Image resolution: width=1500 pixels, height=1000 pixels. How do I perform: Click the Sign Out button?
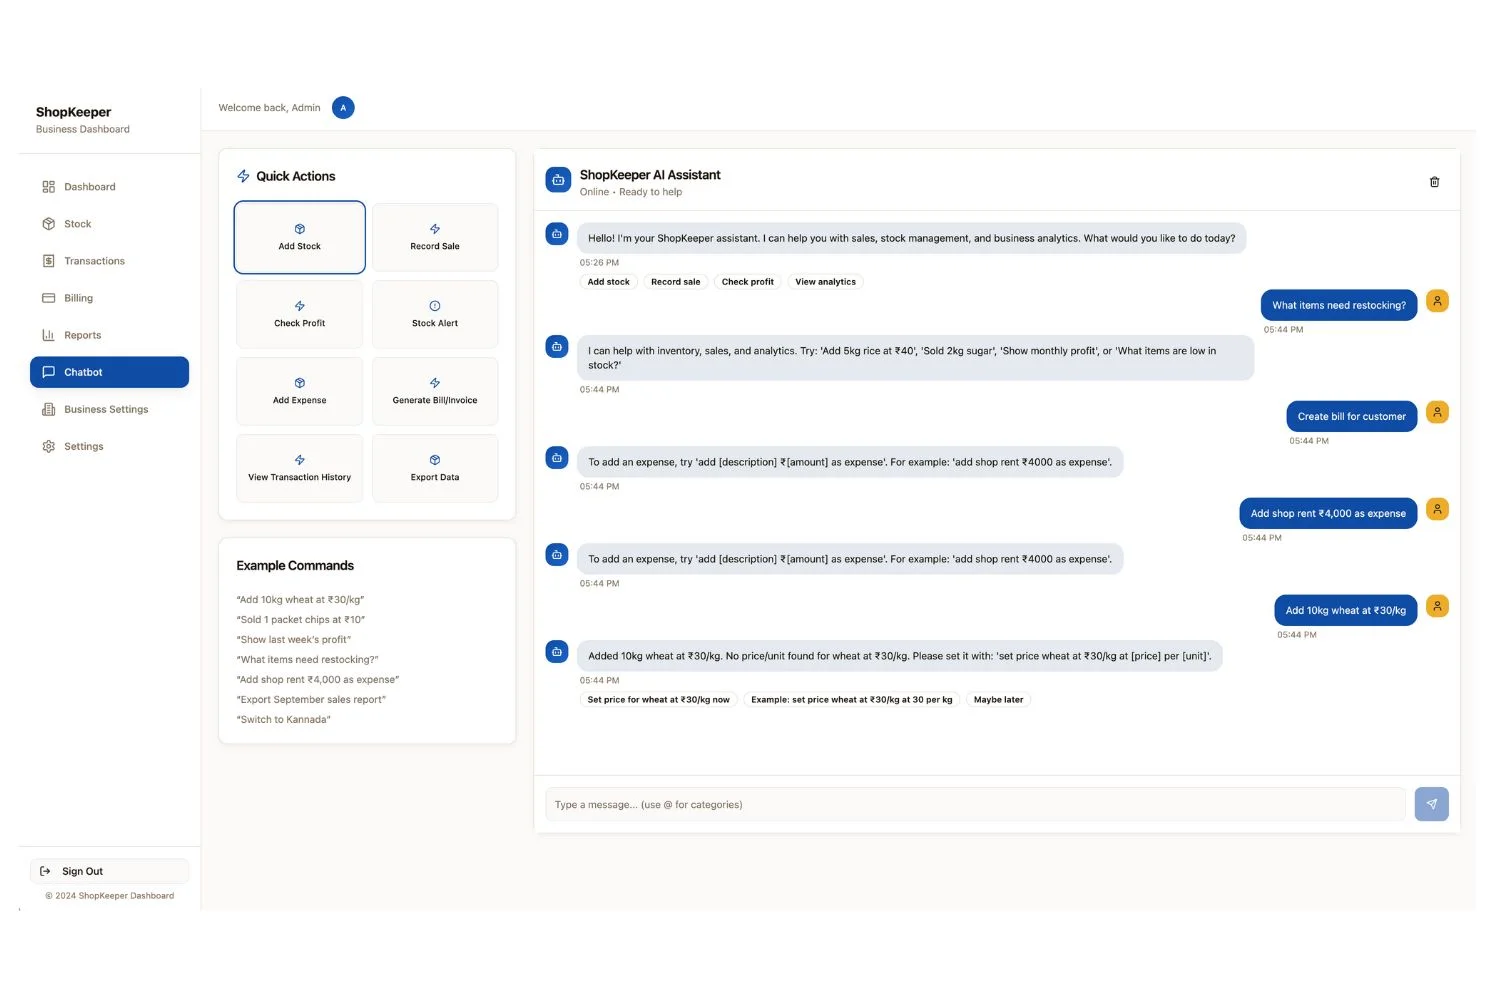click(x=109, y=871)
